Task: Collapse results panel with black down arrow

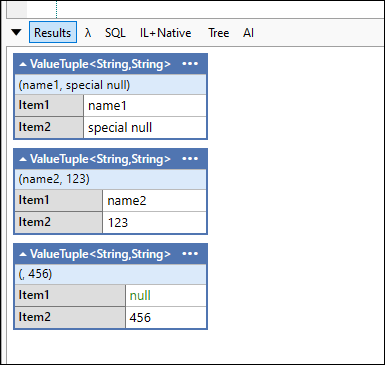Action: [16, 32]
